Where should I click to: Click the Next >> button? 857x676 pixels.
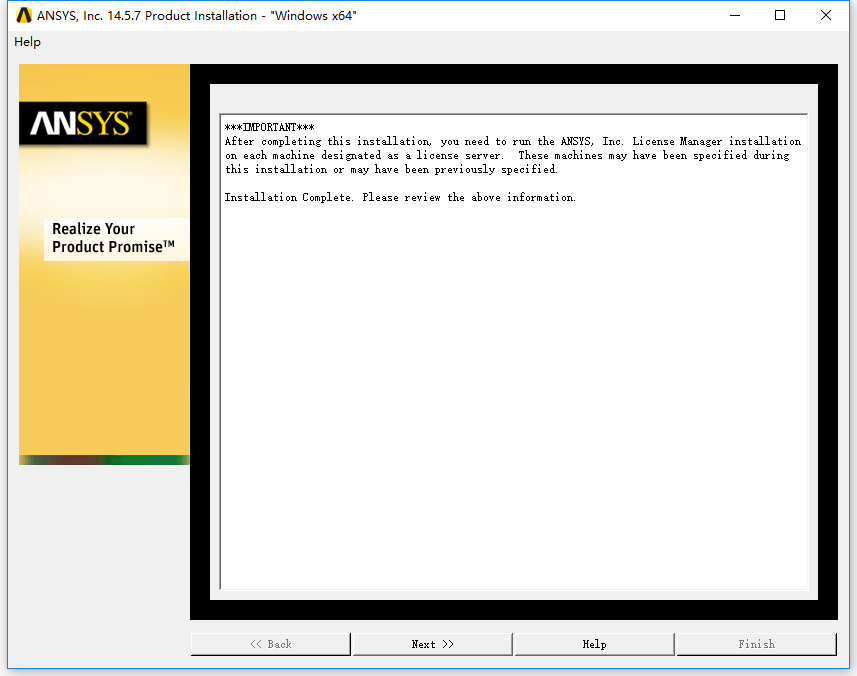tap(432, 644)
